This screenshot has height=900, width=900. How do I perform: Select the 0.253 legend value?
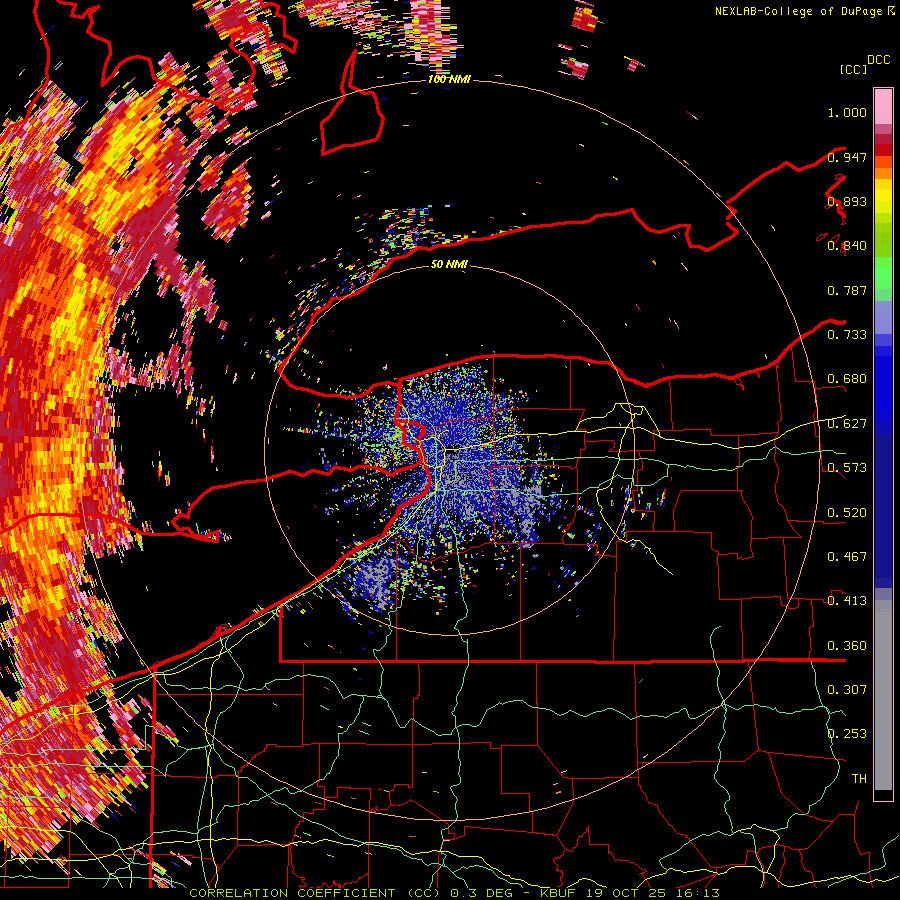coord(847,734)
